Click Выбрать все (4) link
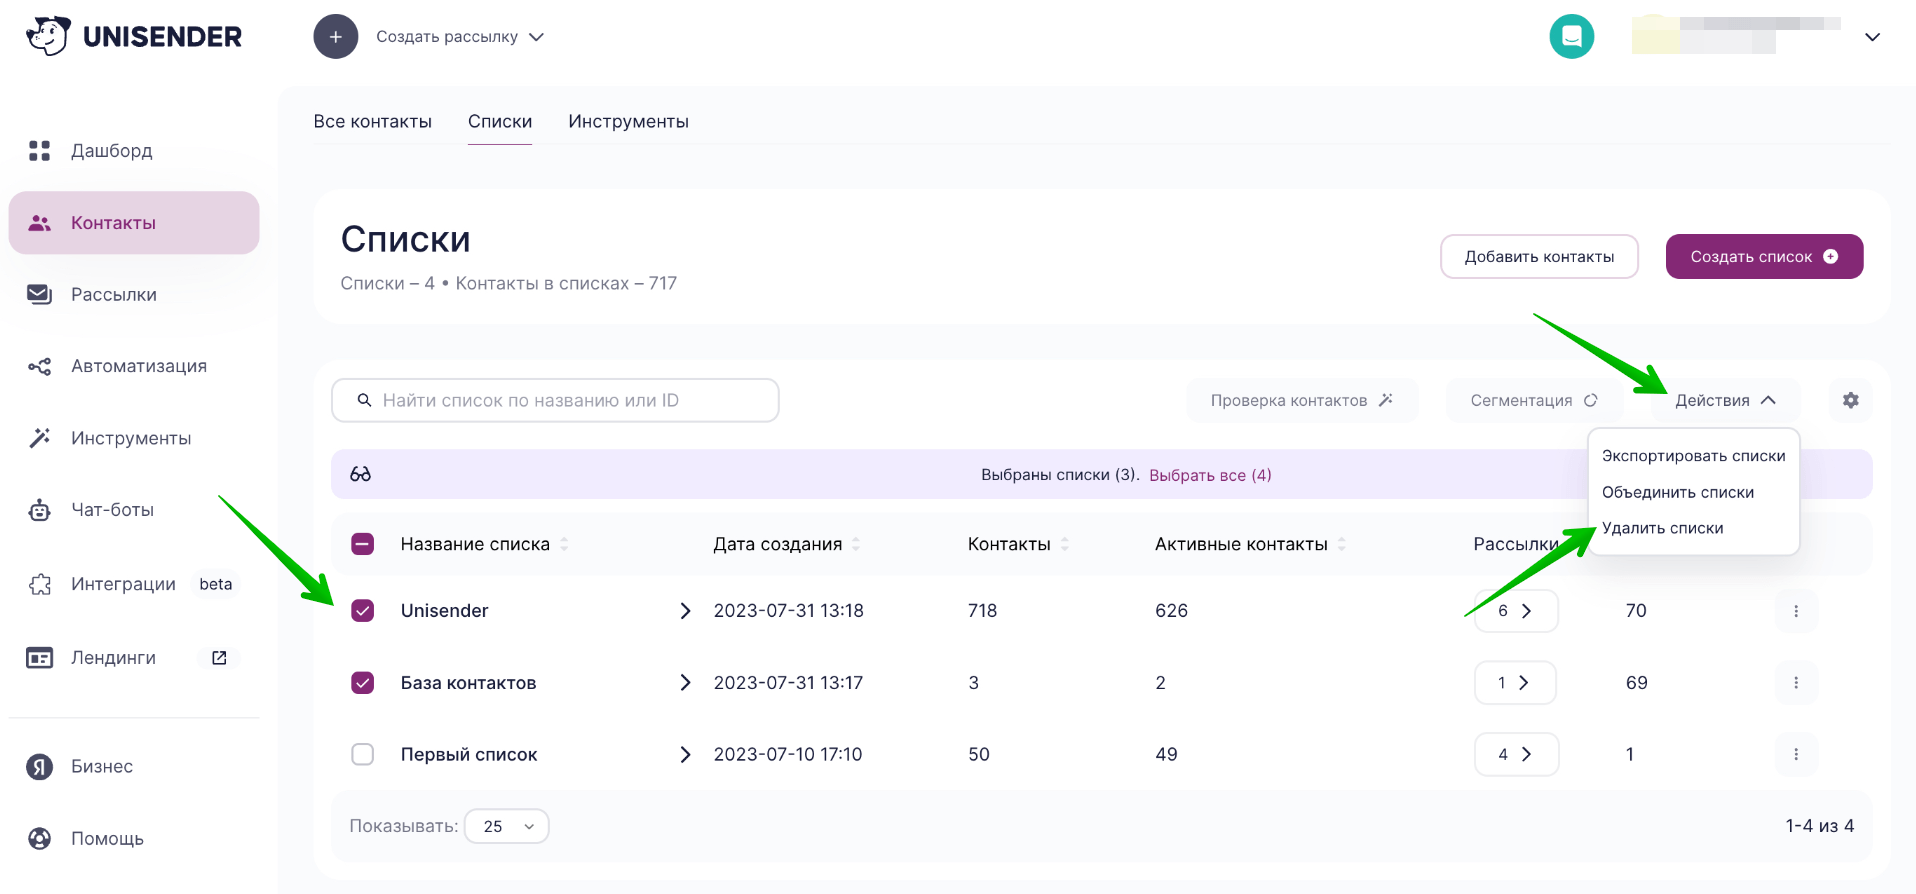Image resolution: width=1916 pixels, height=894 pixels. (1211, 475)
